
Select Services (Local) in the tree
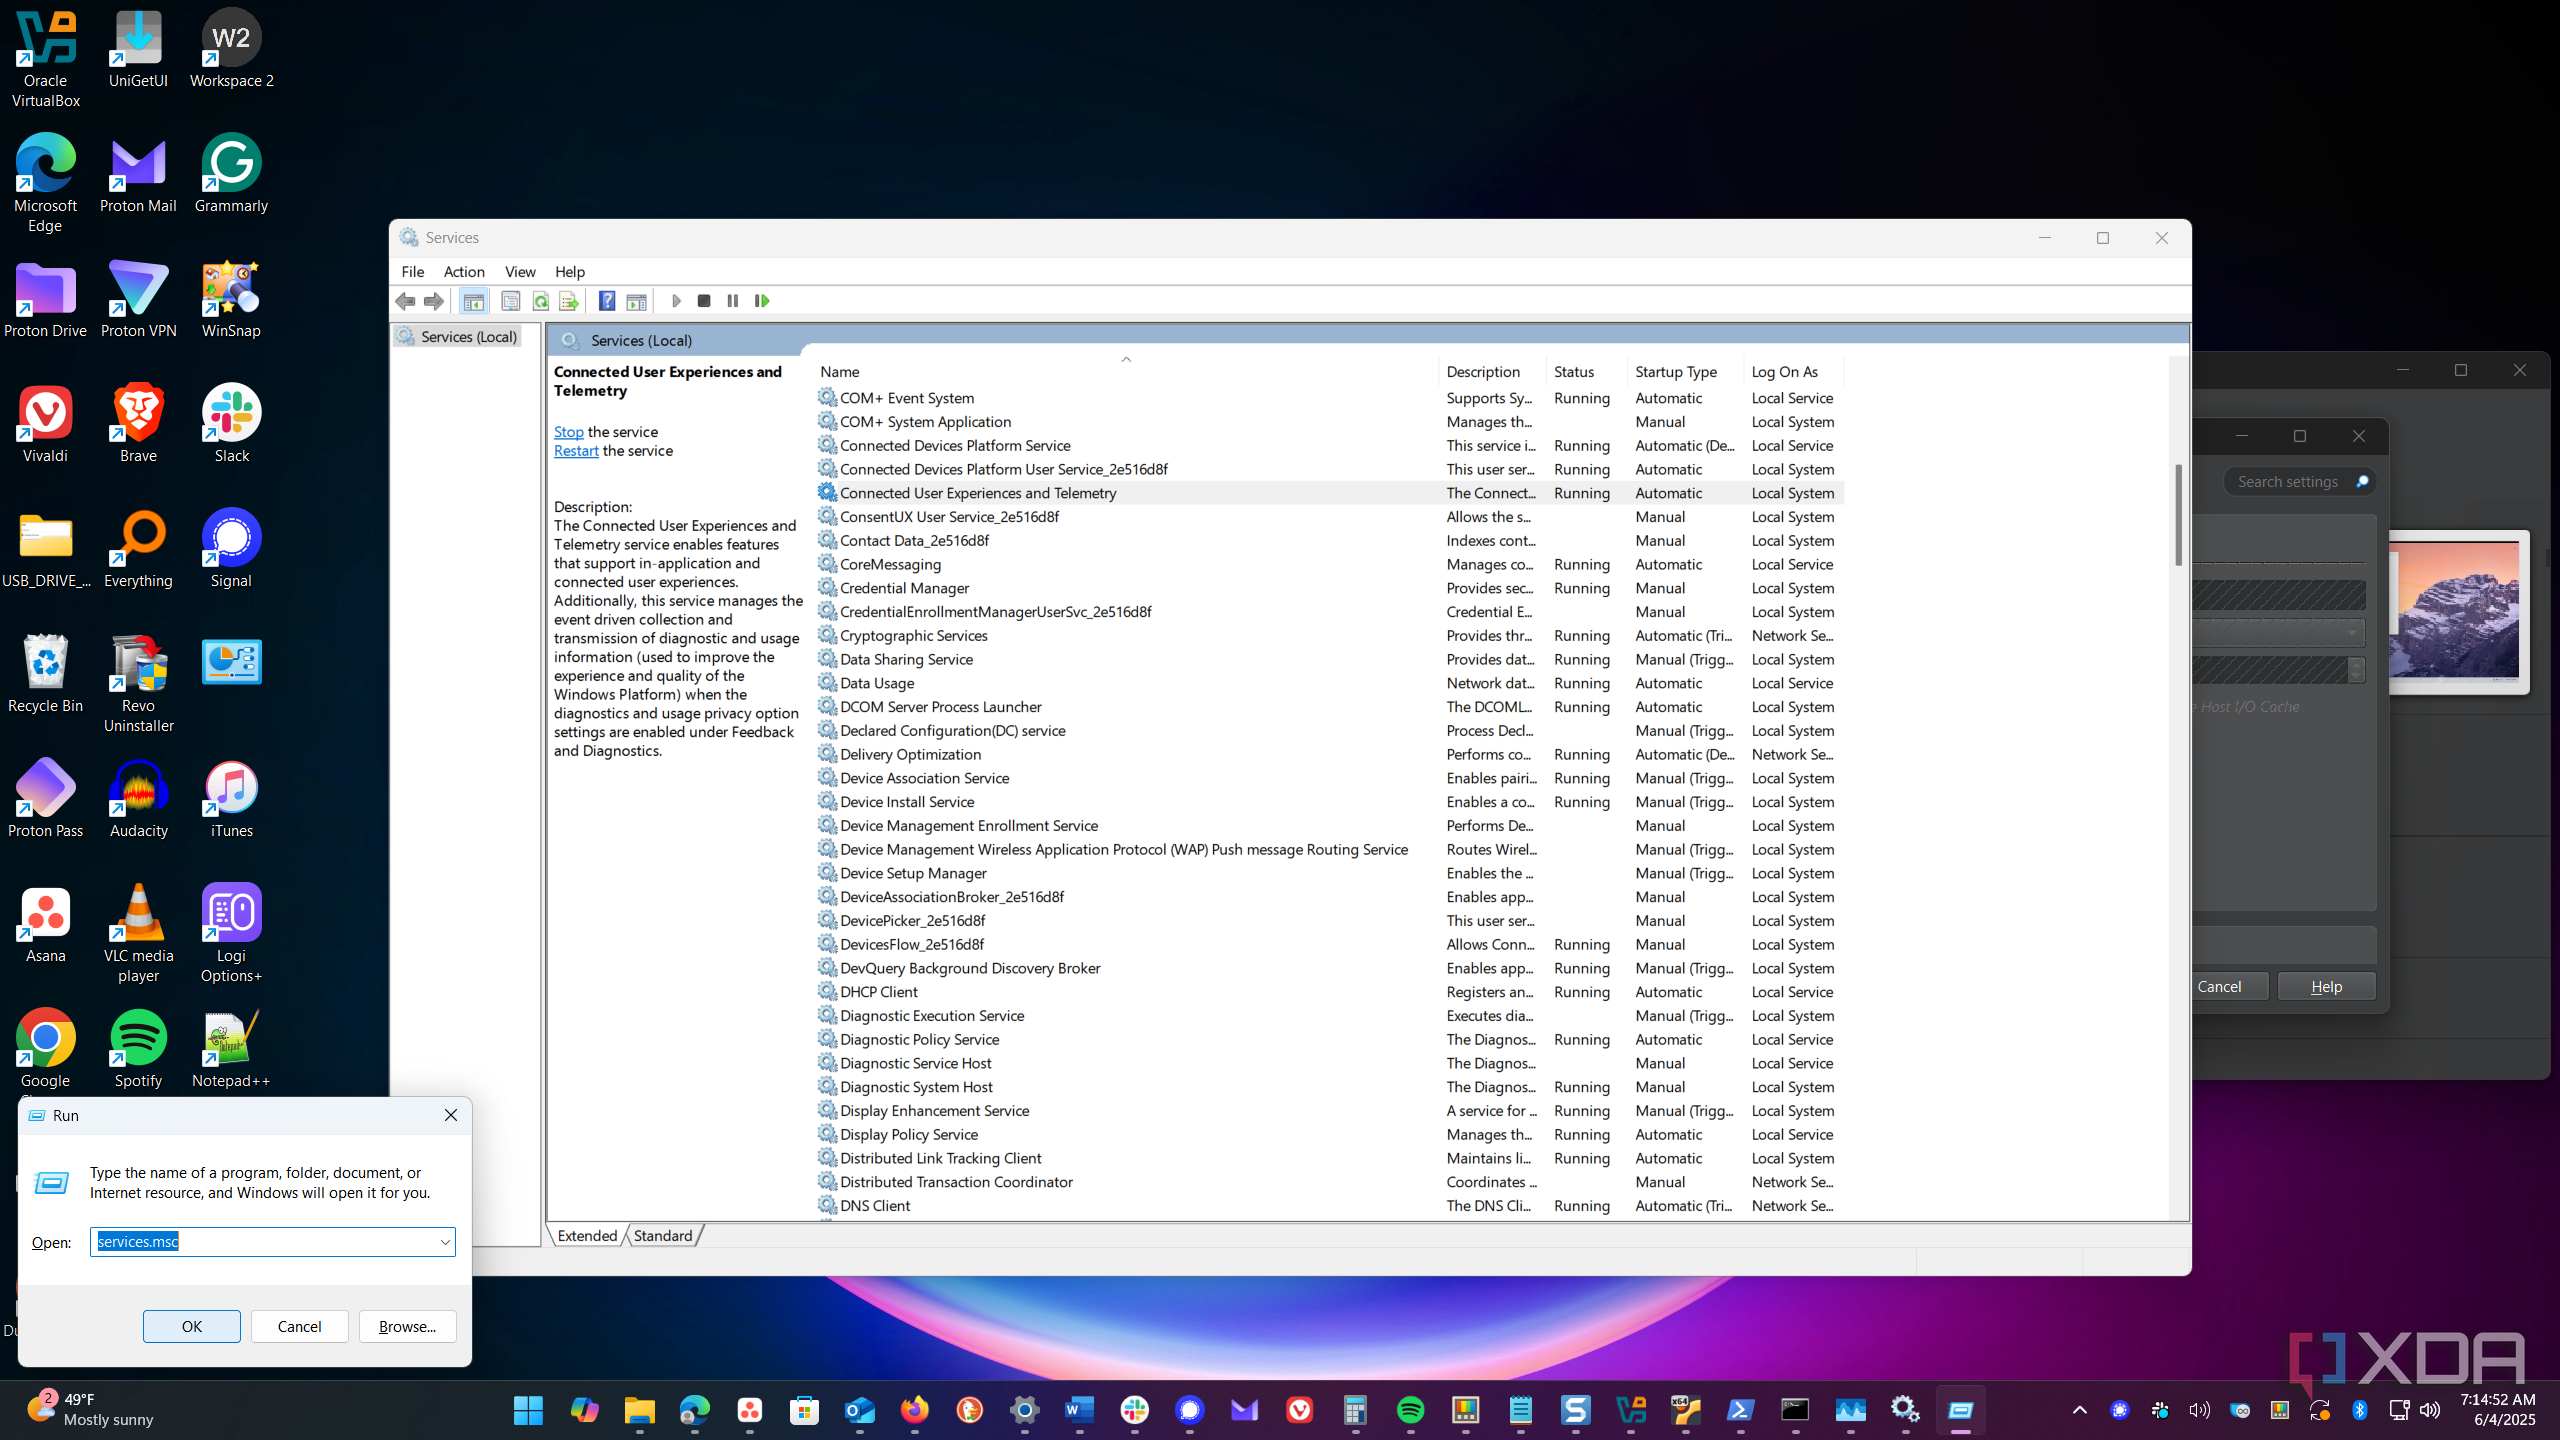pyautogui.click(x=468, y=337)
